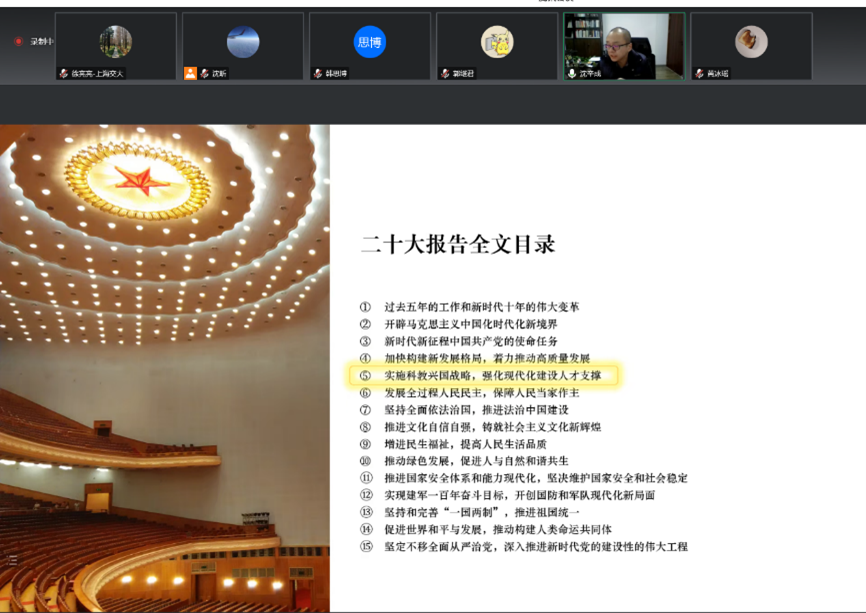
Task: Select the live webcam video tile
Action: pyautogui.click(x=624, y=45)
